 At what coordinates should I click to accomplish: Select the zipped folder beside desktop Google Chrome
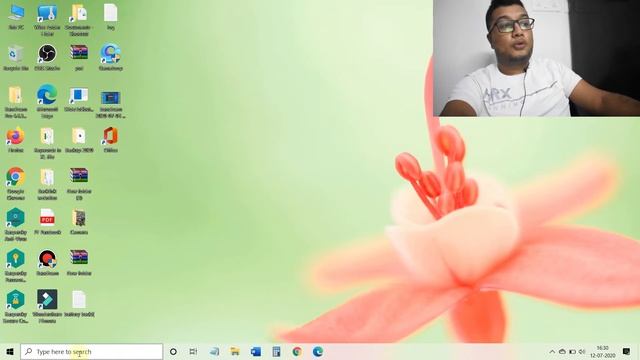(x=47, y=184)
